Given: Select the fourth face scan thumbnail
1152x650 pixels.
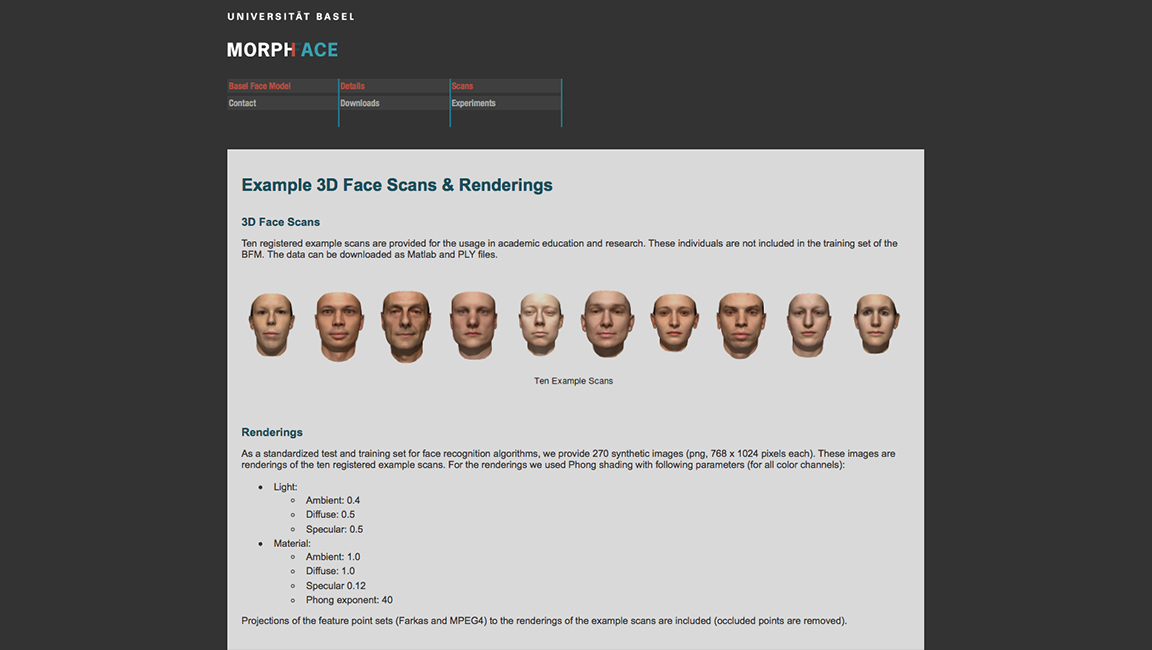Looking at the screenshot, I should [x=473, y=325].
